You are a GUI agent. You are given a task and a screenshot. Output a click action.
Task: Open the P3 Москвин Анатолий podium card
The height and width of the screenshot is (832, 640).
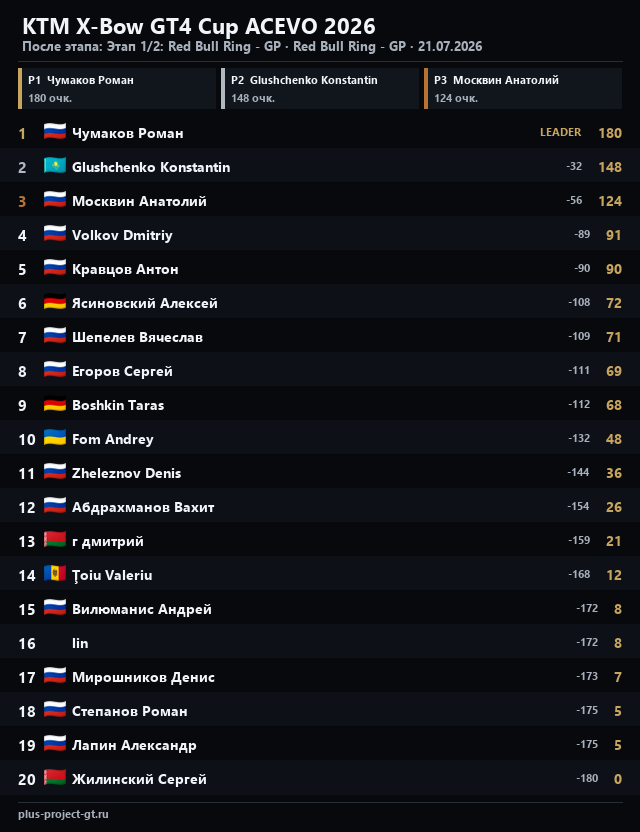click(x=523, y=89)
